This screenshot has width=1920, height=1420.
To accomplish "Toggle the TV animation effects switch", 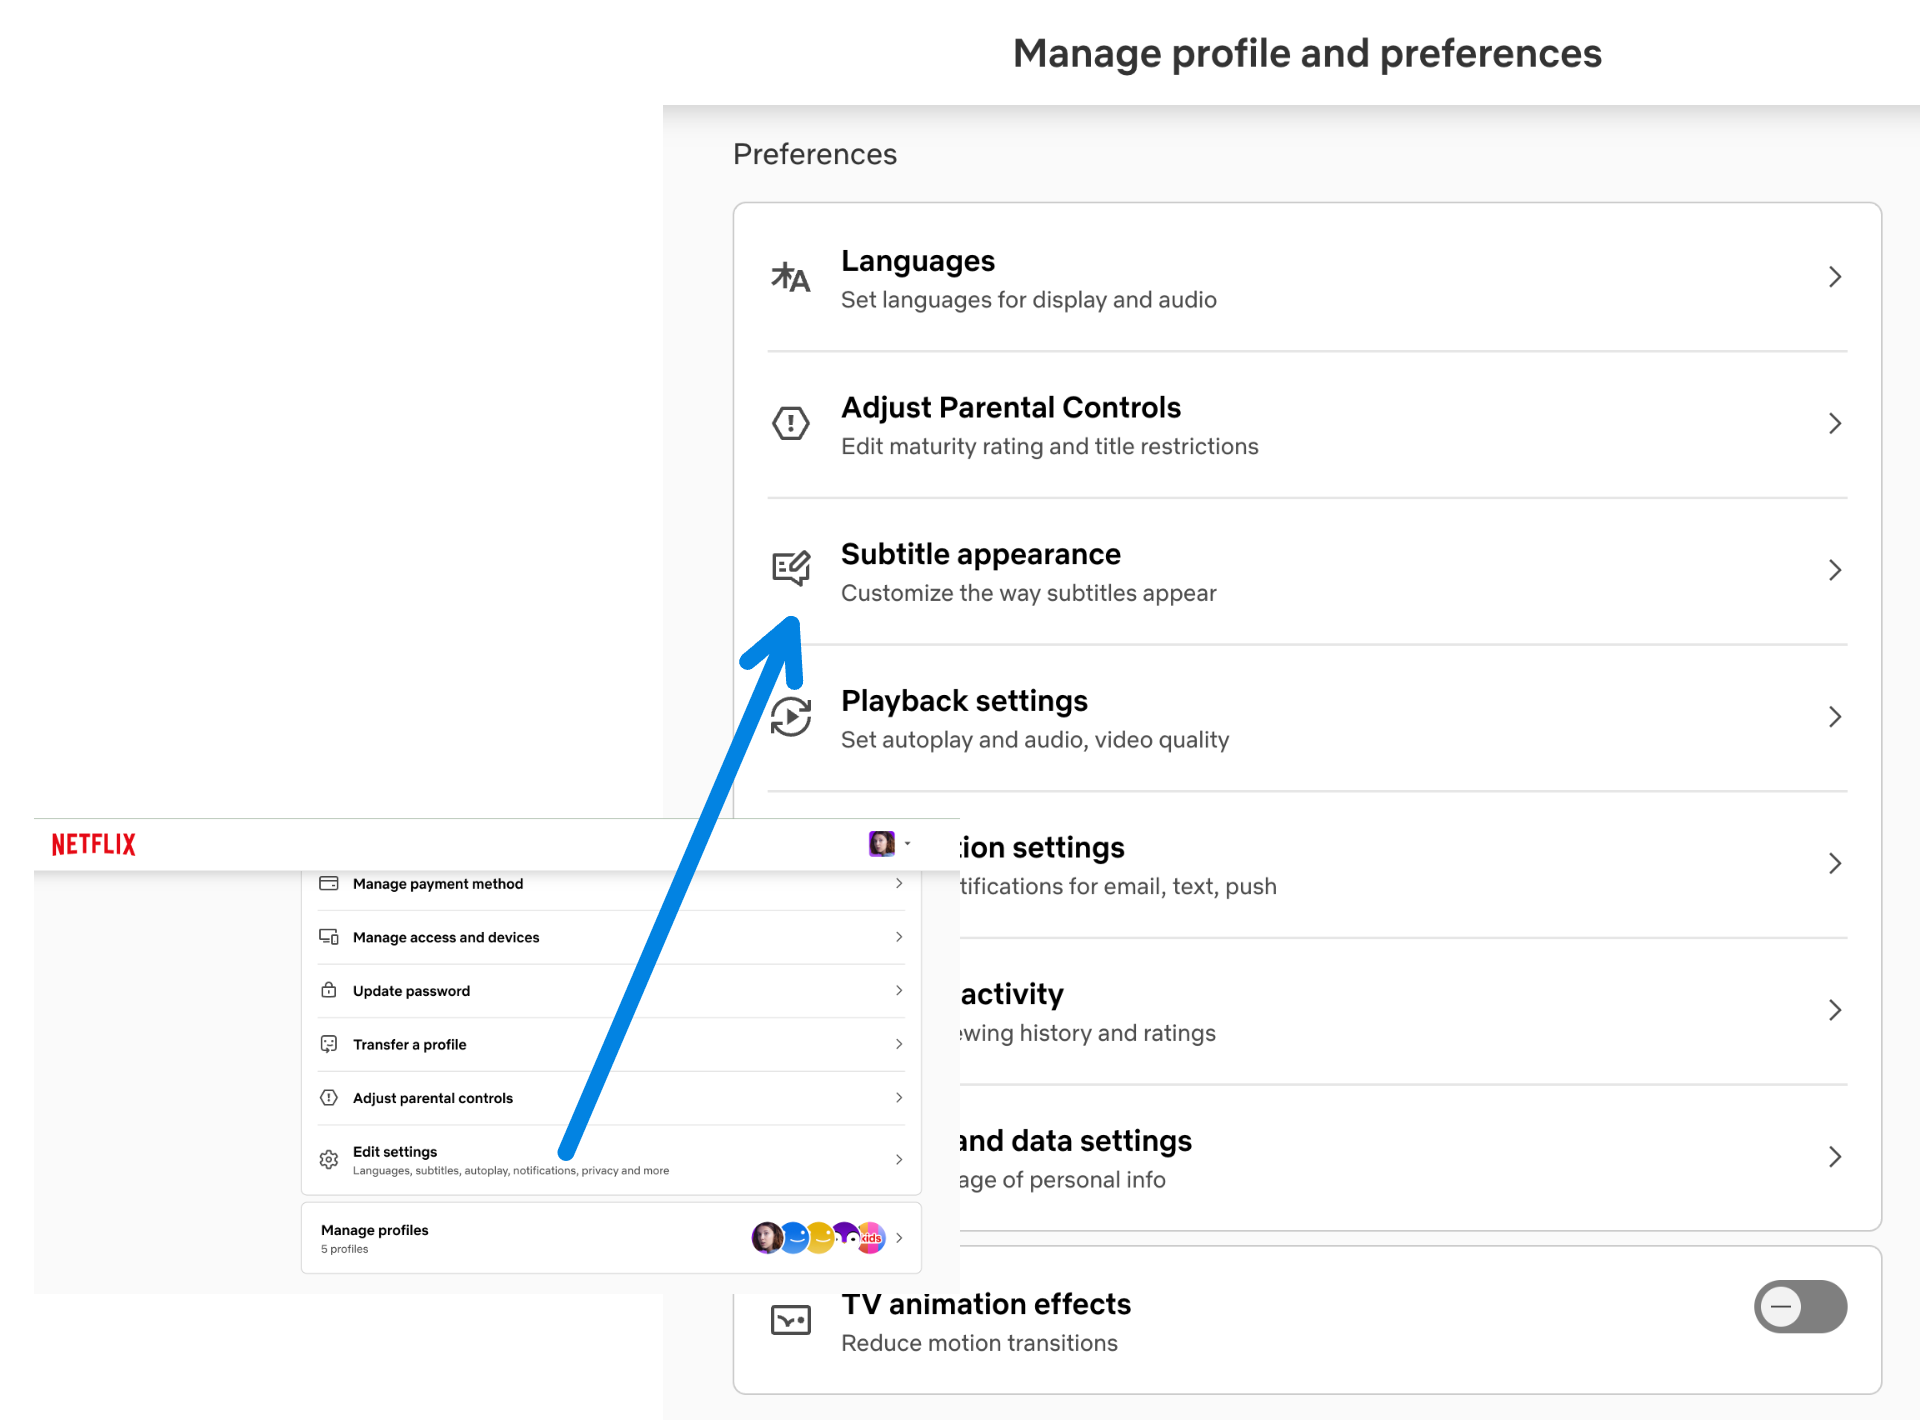I will click(x=1799, y=1307).
